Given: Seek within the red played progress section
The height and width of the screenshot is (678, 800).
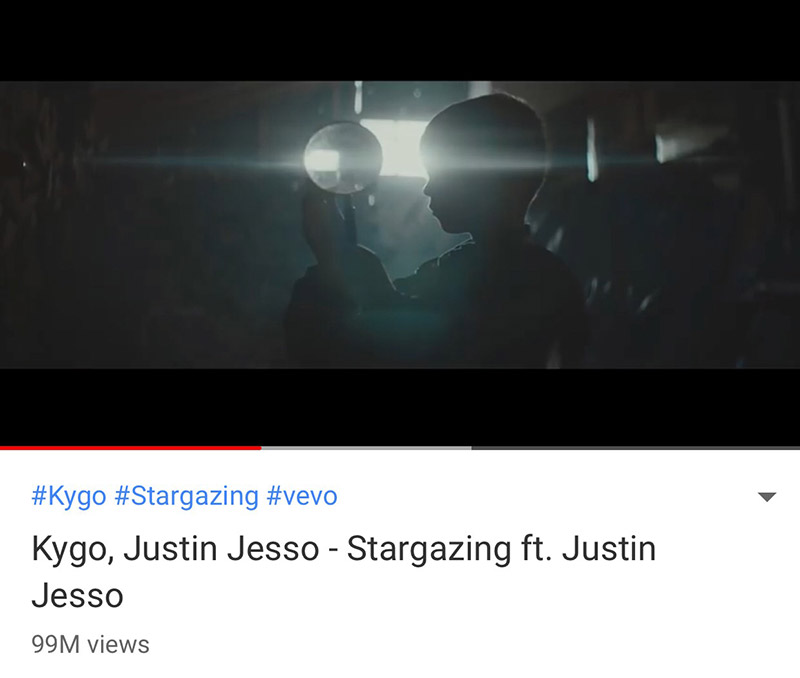Looking at the screenshot, I should (x=131, y=448).
